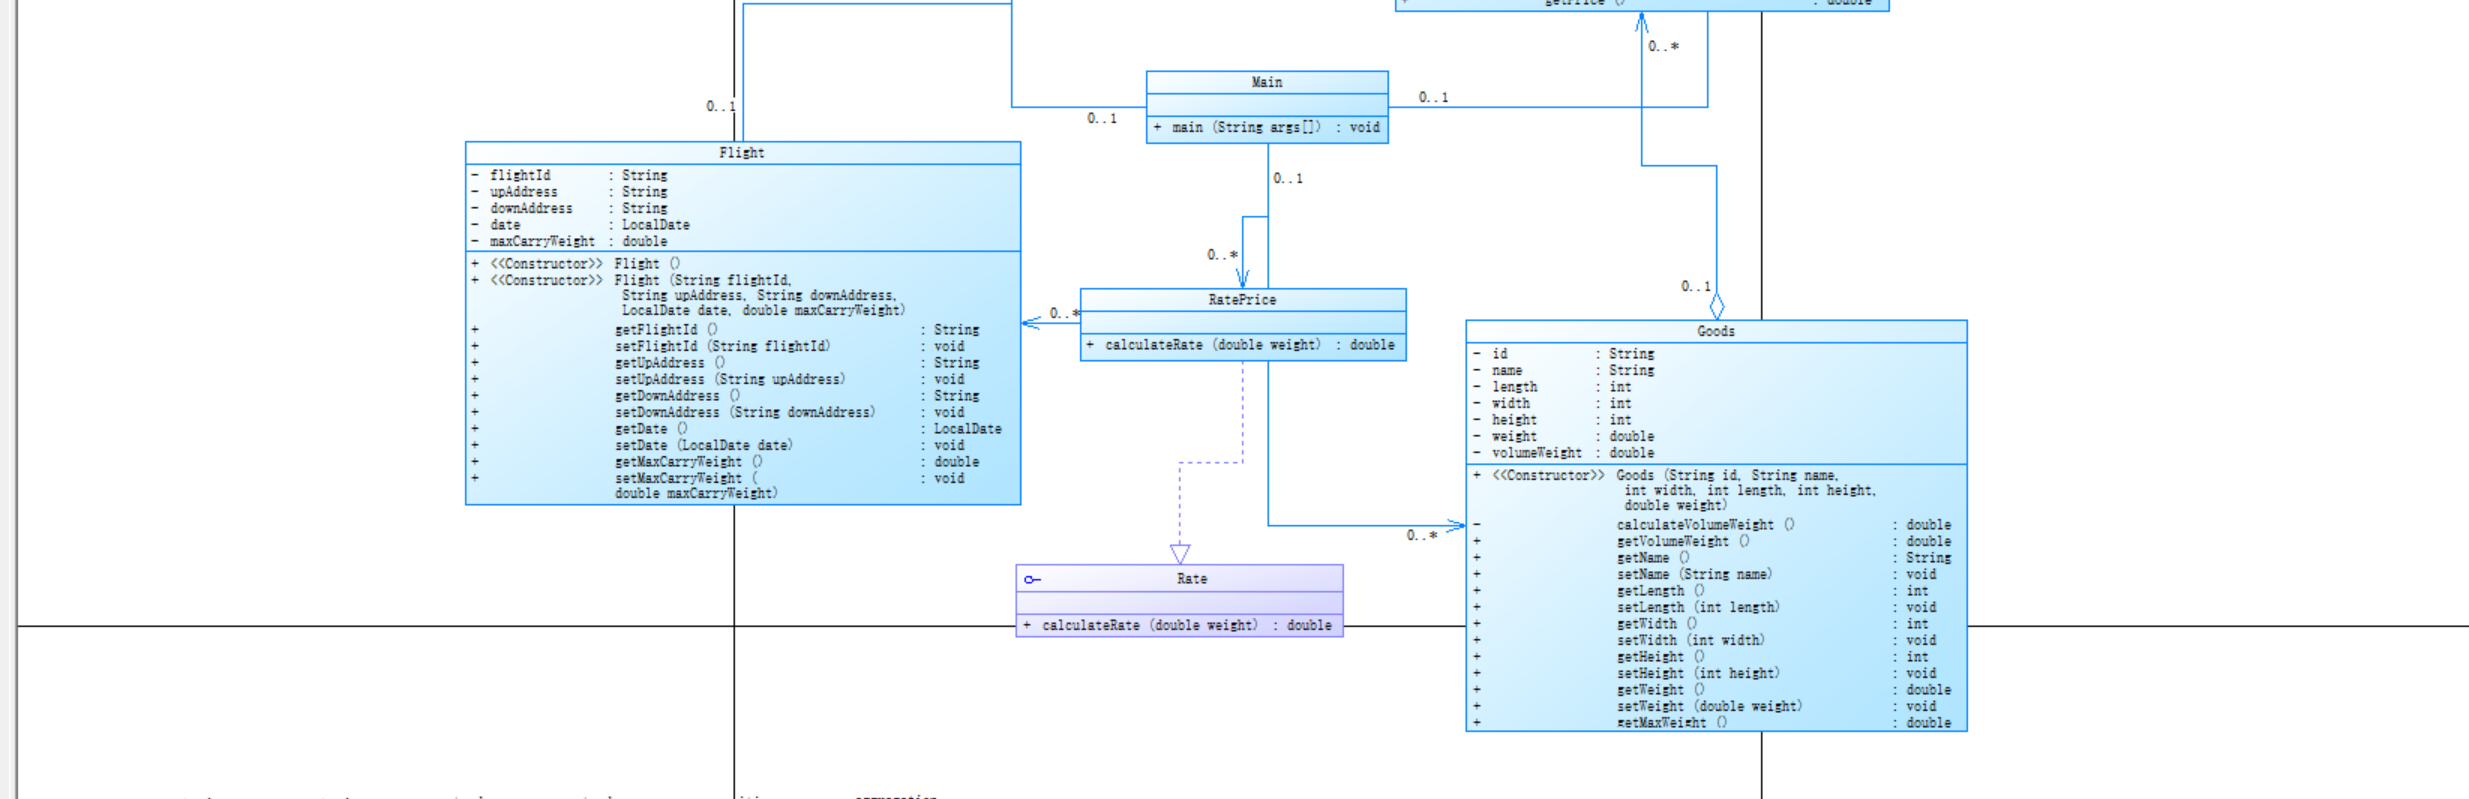Select main (String args[]) method in Main

(x=1266, y=128)
